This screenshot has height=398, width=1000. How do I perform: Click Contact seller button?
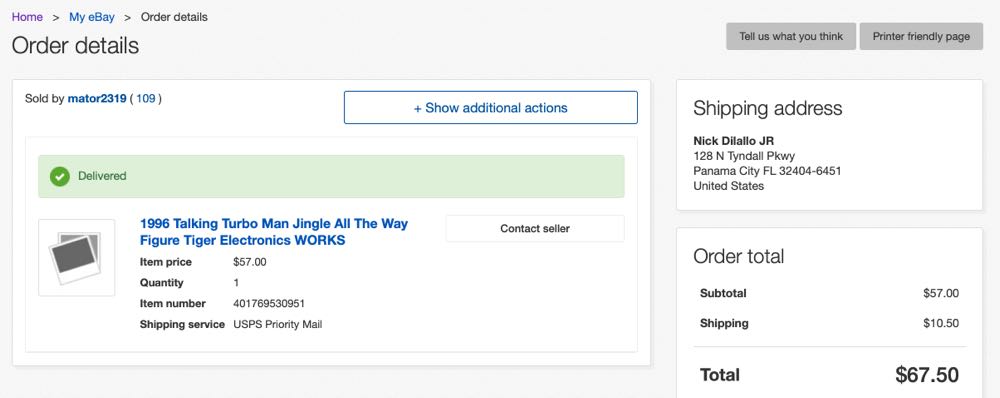point(535,228)
